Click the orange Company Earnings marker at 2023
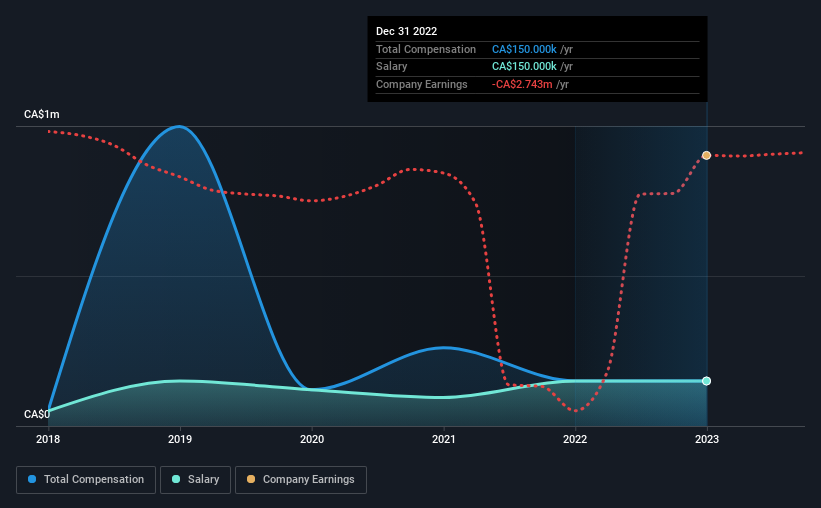 (x=706, y=156)
